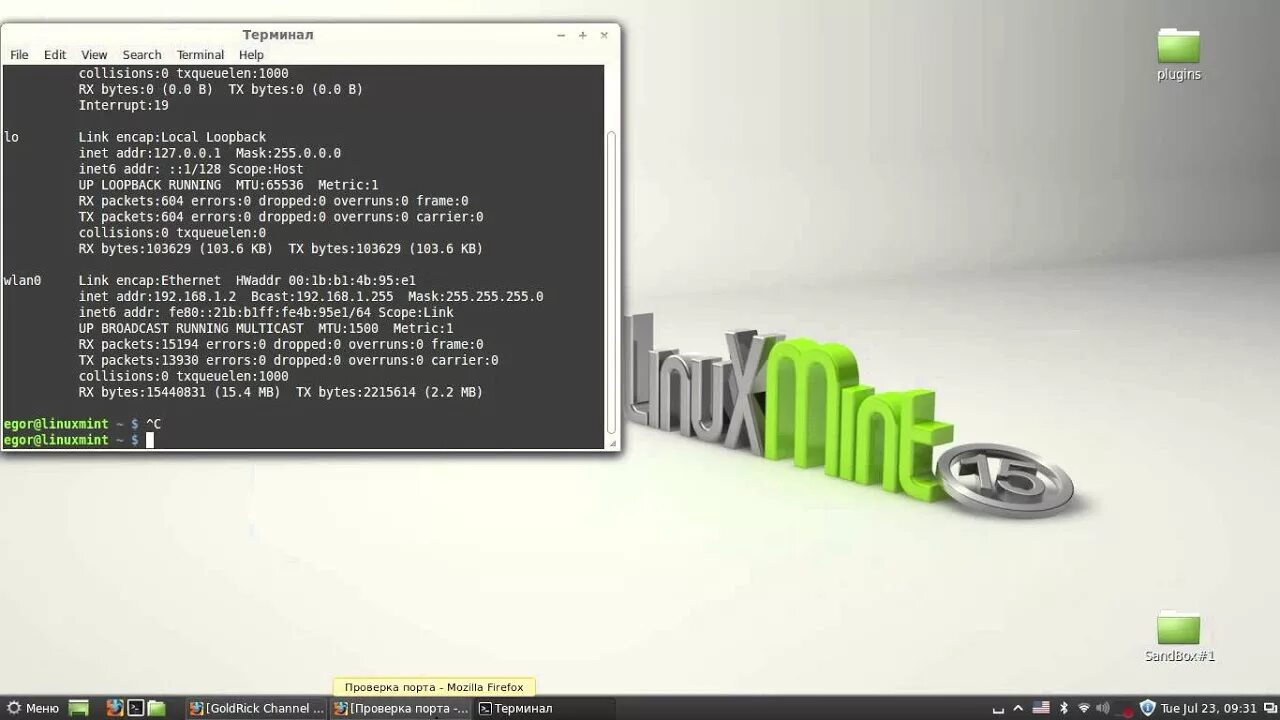Screen dimensions: 1280x720
Task: Open Edit menu in Terminal
Action: pyautogui.click(x=55, y=55)
